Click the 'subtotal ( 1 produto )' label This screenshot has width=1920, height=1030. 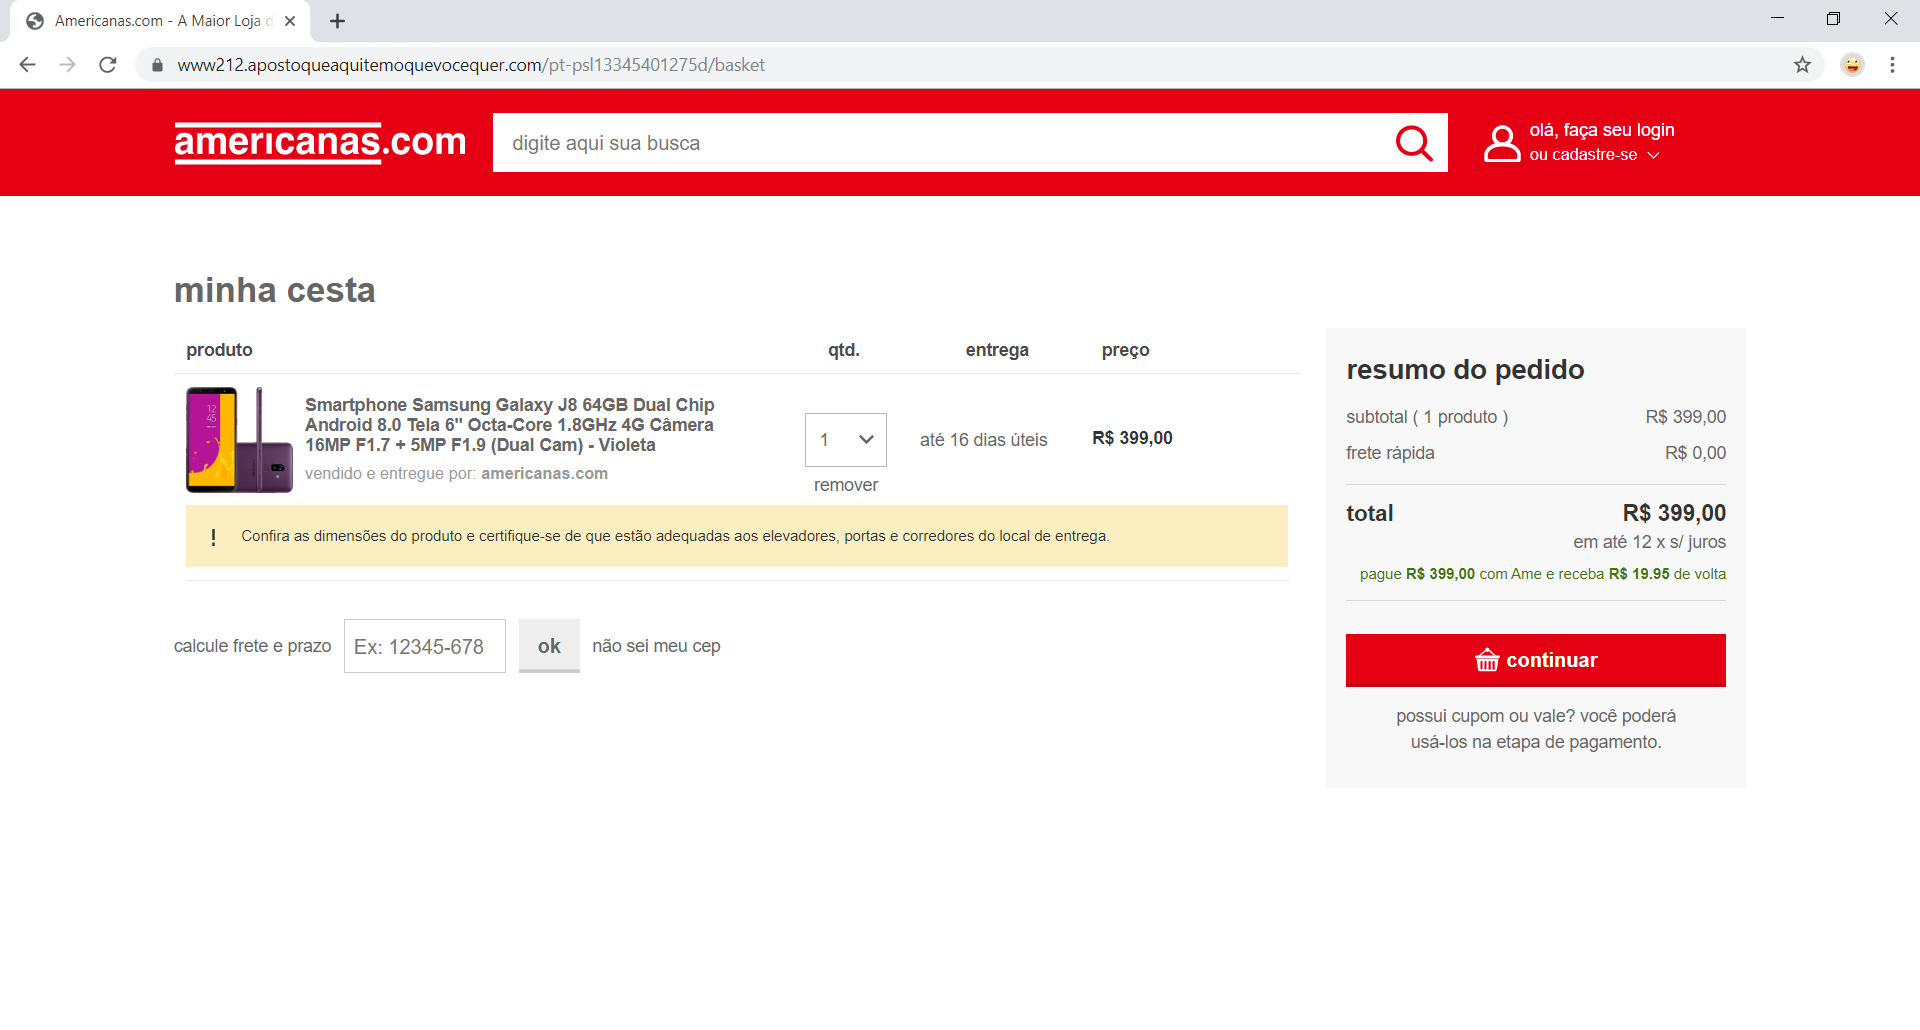point(1427,417)
